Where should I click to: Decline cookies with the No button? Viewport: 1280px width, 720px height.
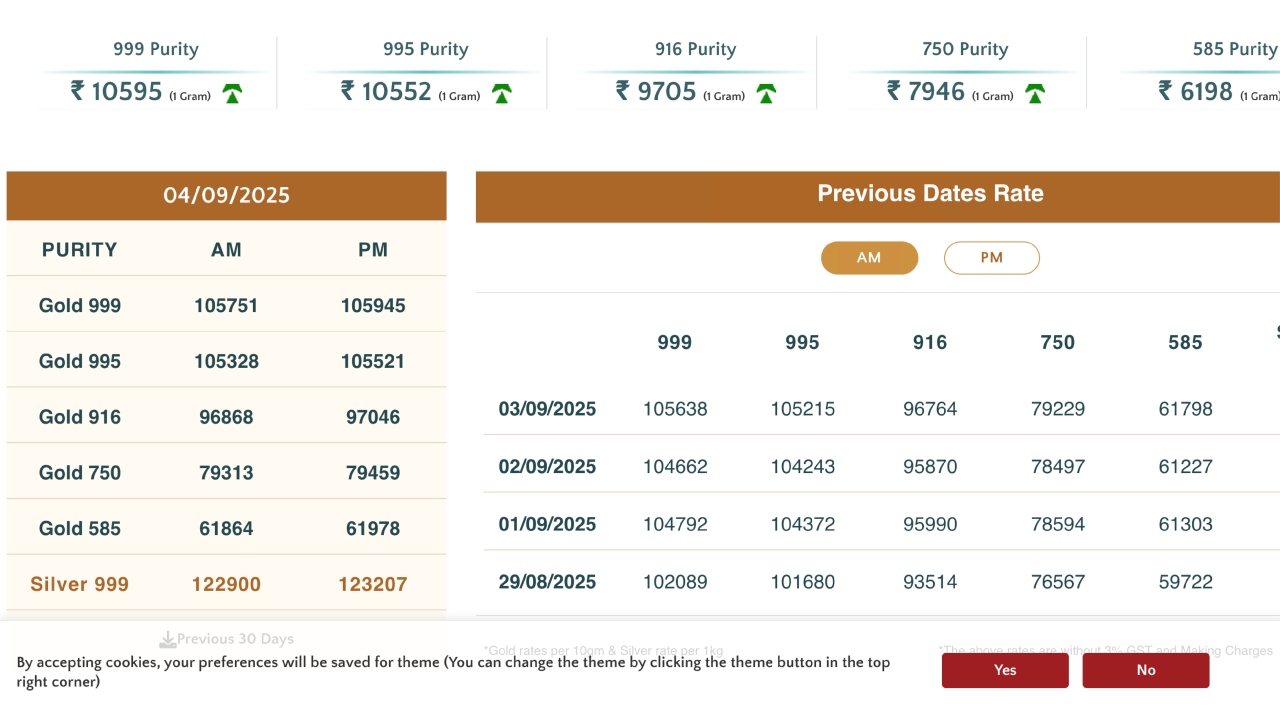click(1145, 670)
